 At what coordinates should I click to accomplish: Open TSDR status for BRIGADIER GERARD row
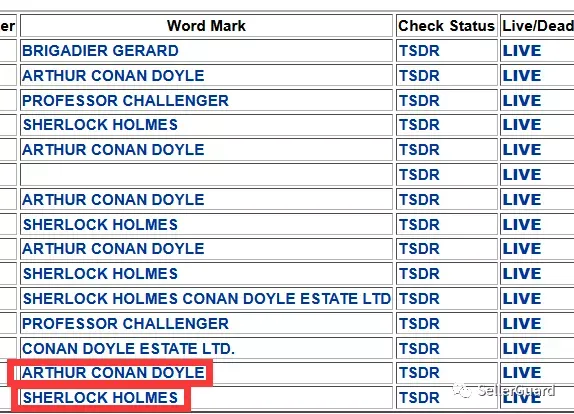[x=419, y=51]
